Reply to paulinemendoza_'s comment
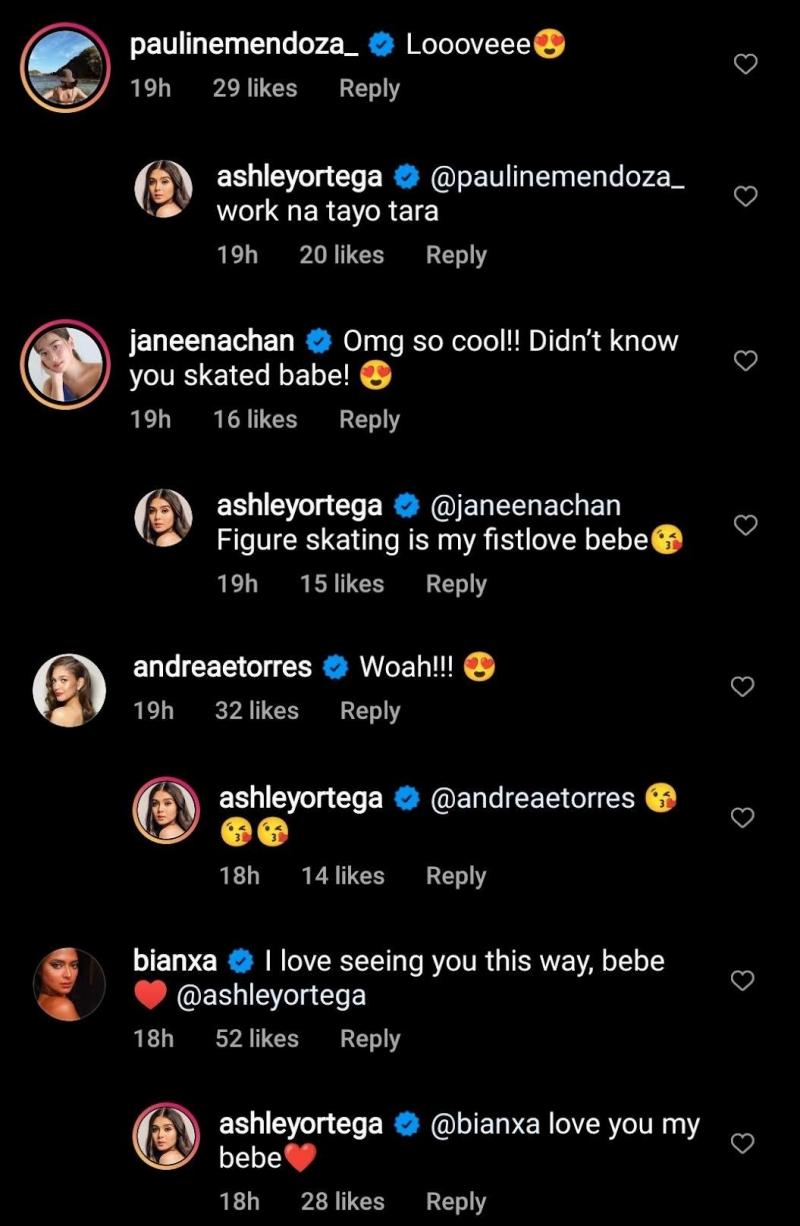The width and height of the screenshot is (800, 1226). 369,89
